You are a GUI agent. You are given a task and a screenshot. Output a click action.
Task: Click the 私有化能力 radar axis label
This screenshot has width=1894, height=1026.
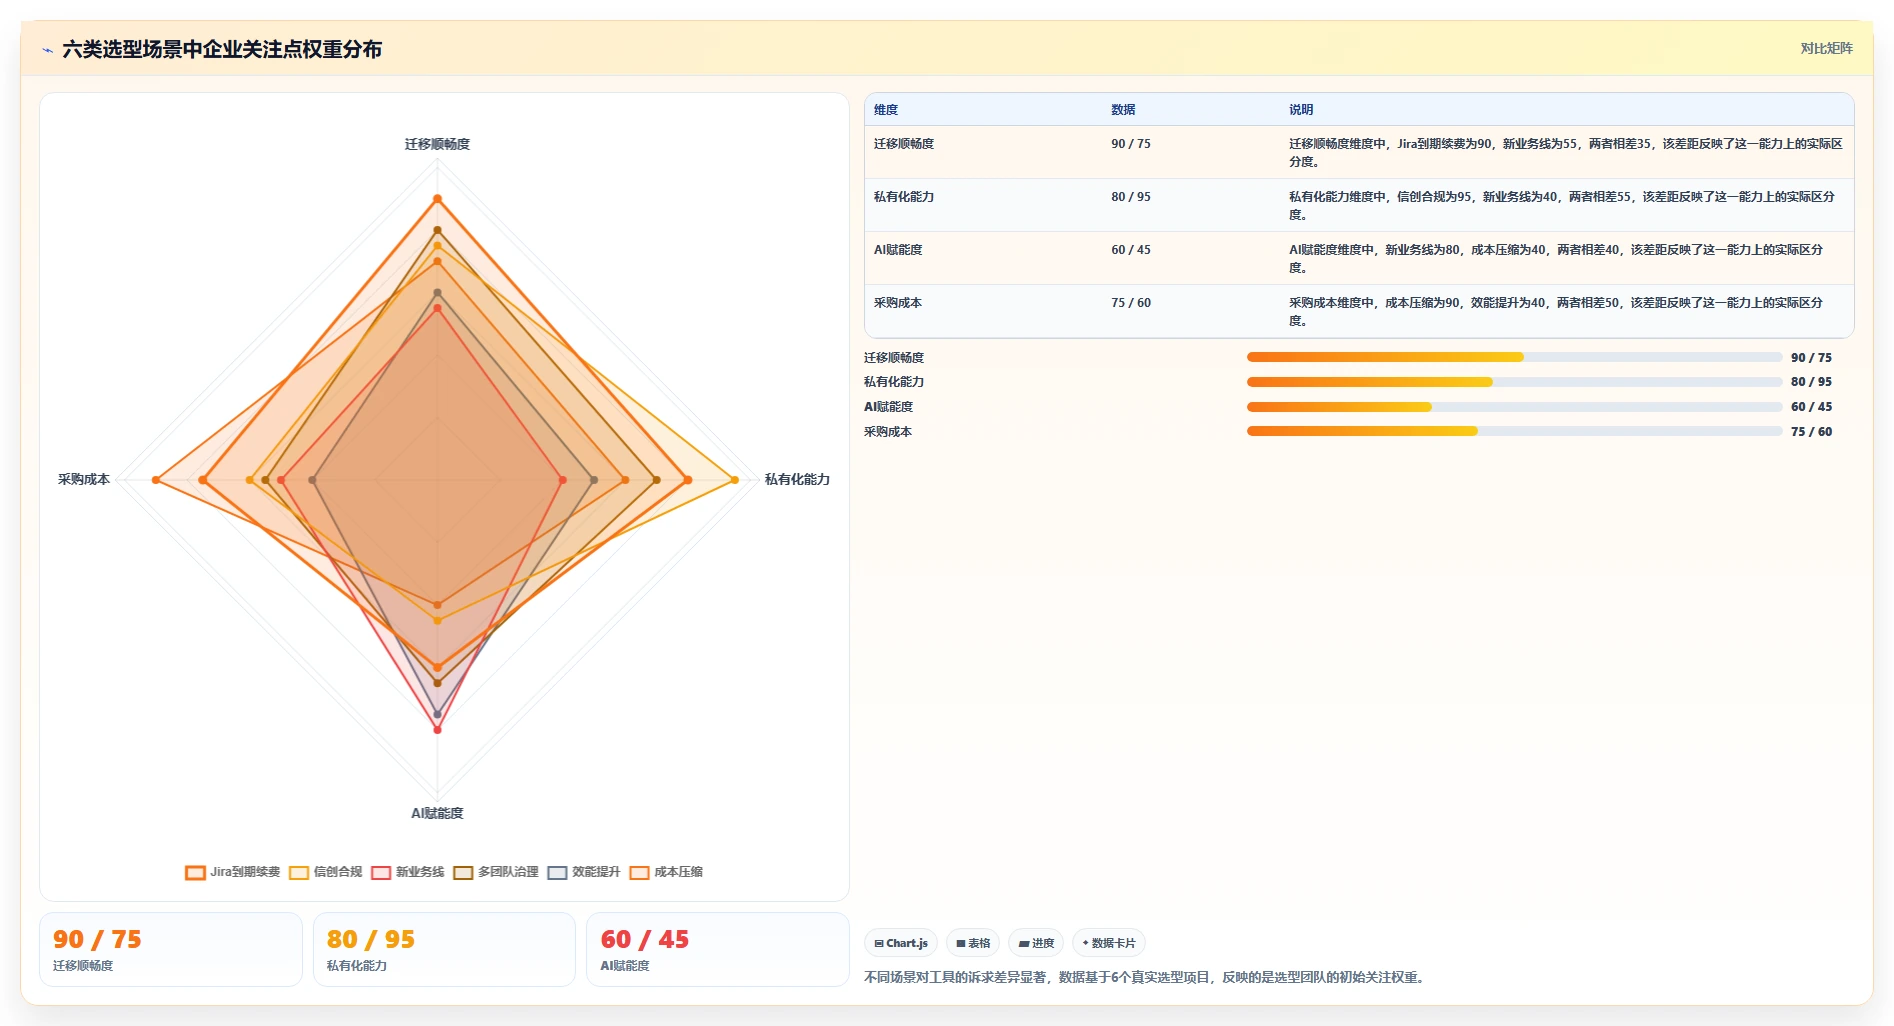coord(797,480)
